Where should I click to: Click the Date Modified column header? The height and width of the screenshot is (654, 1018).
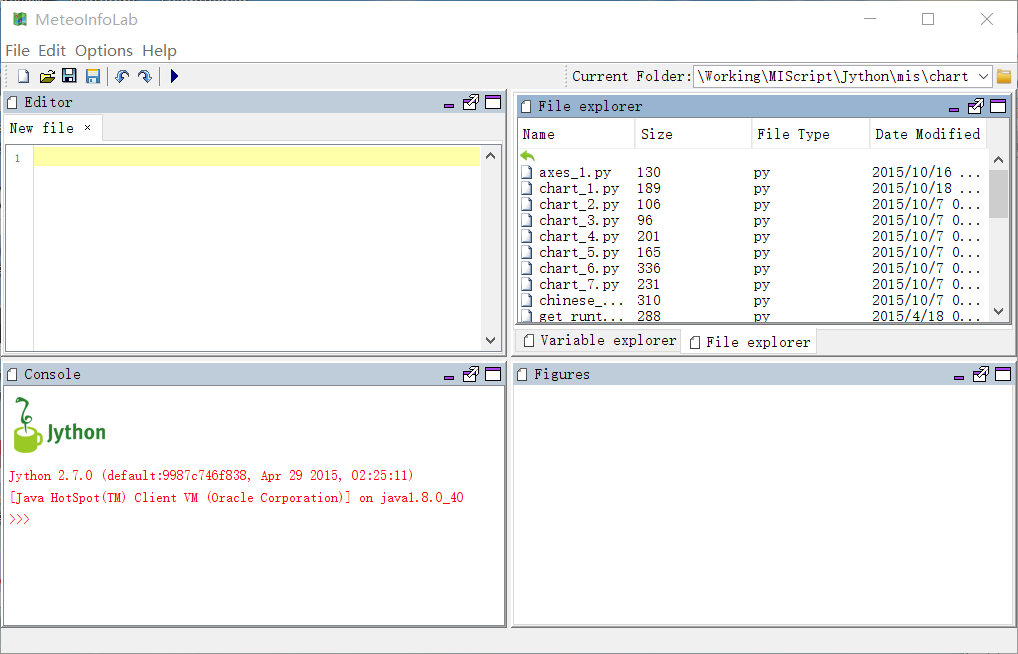927,134
